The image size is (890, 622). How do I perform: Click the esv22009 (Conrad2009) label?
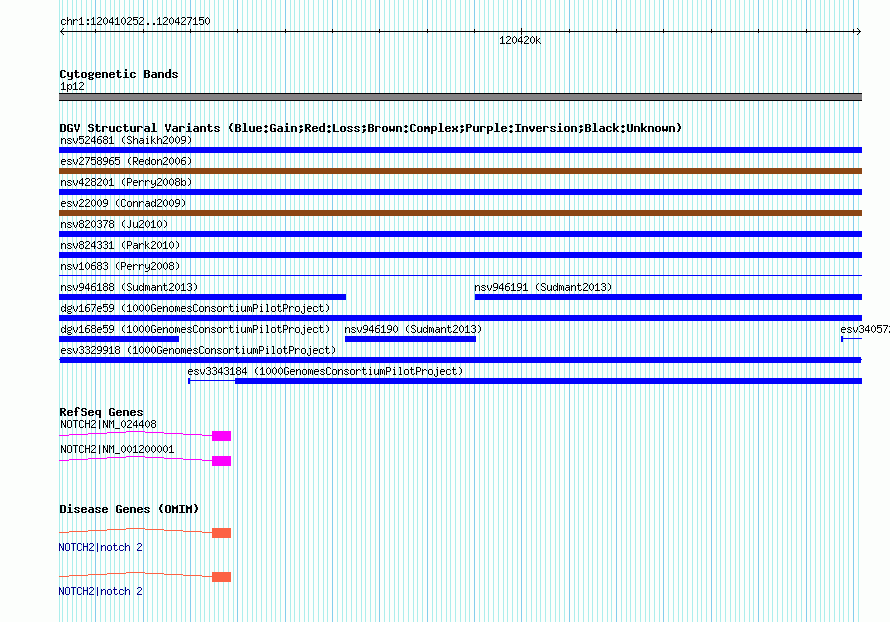click(123, 203)
